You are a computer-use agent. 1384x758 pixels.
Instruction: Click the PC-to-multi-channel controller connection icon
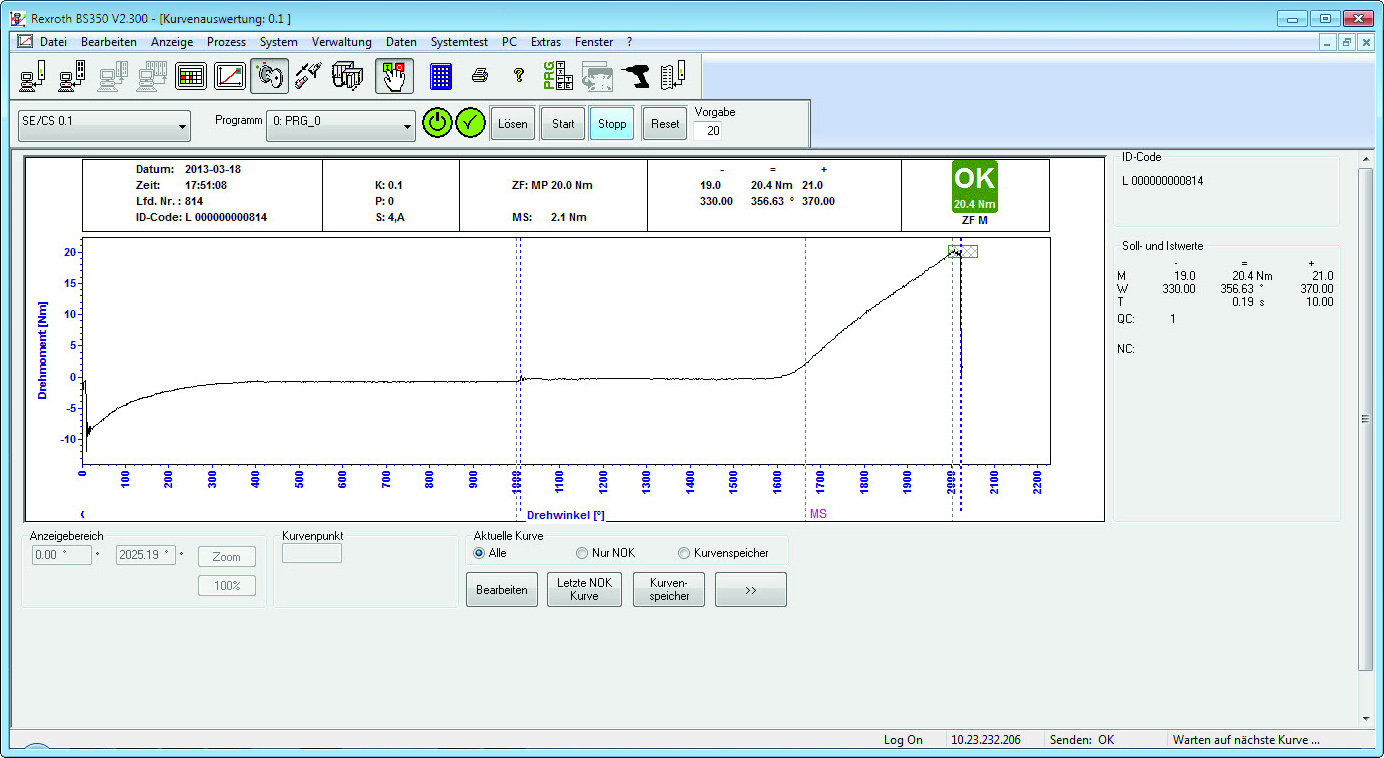(72, 76)
